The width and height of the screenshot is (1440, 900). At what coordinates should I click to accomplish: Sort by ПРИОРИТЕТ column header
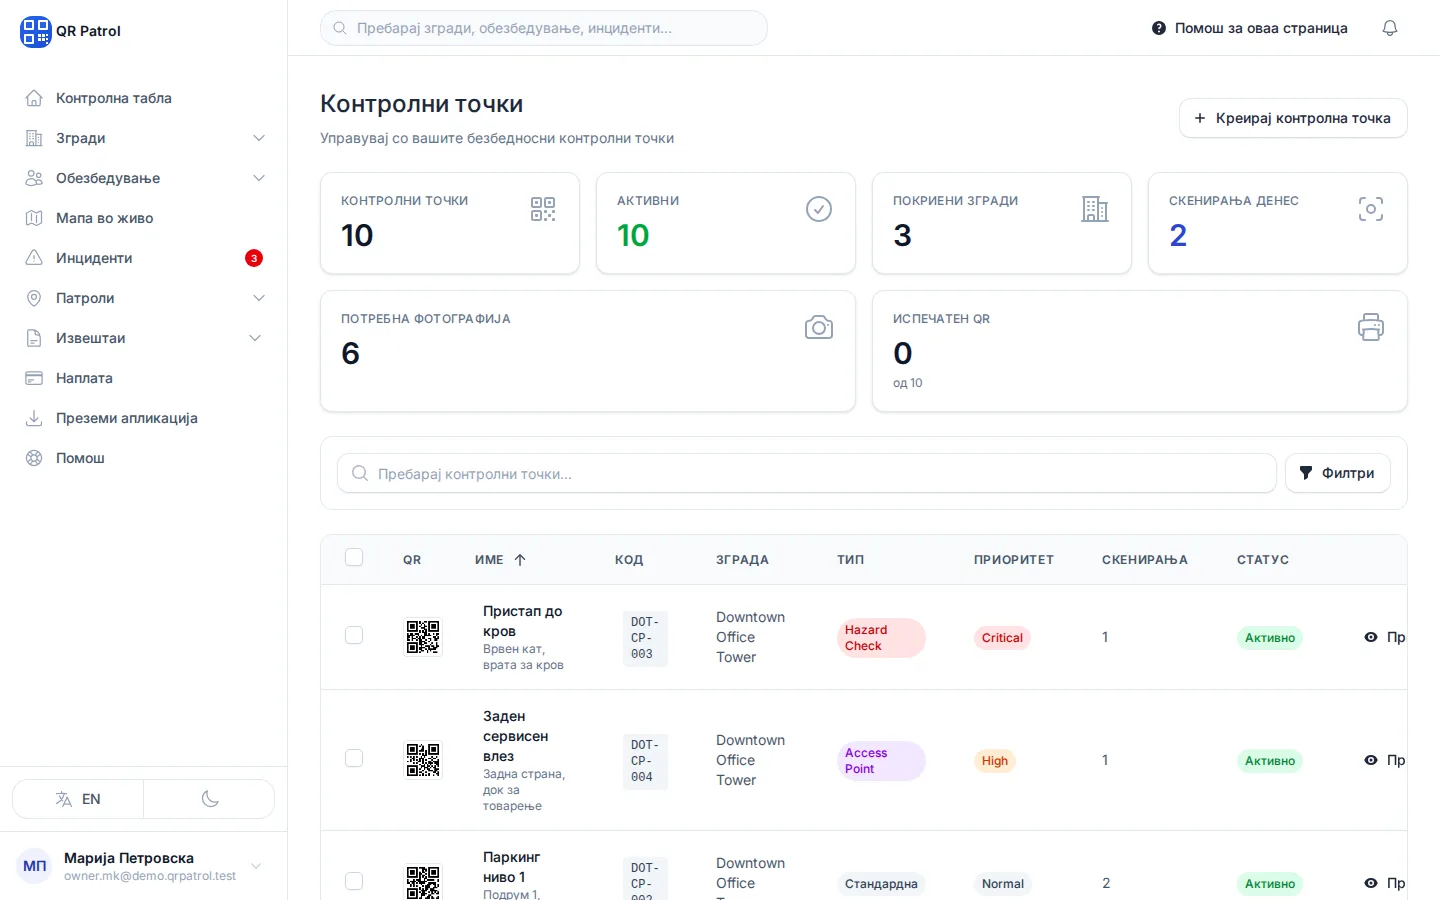click(1014, 560)
